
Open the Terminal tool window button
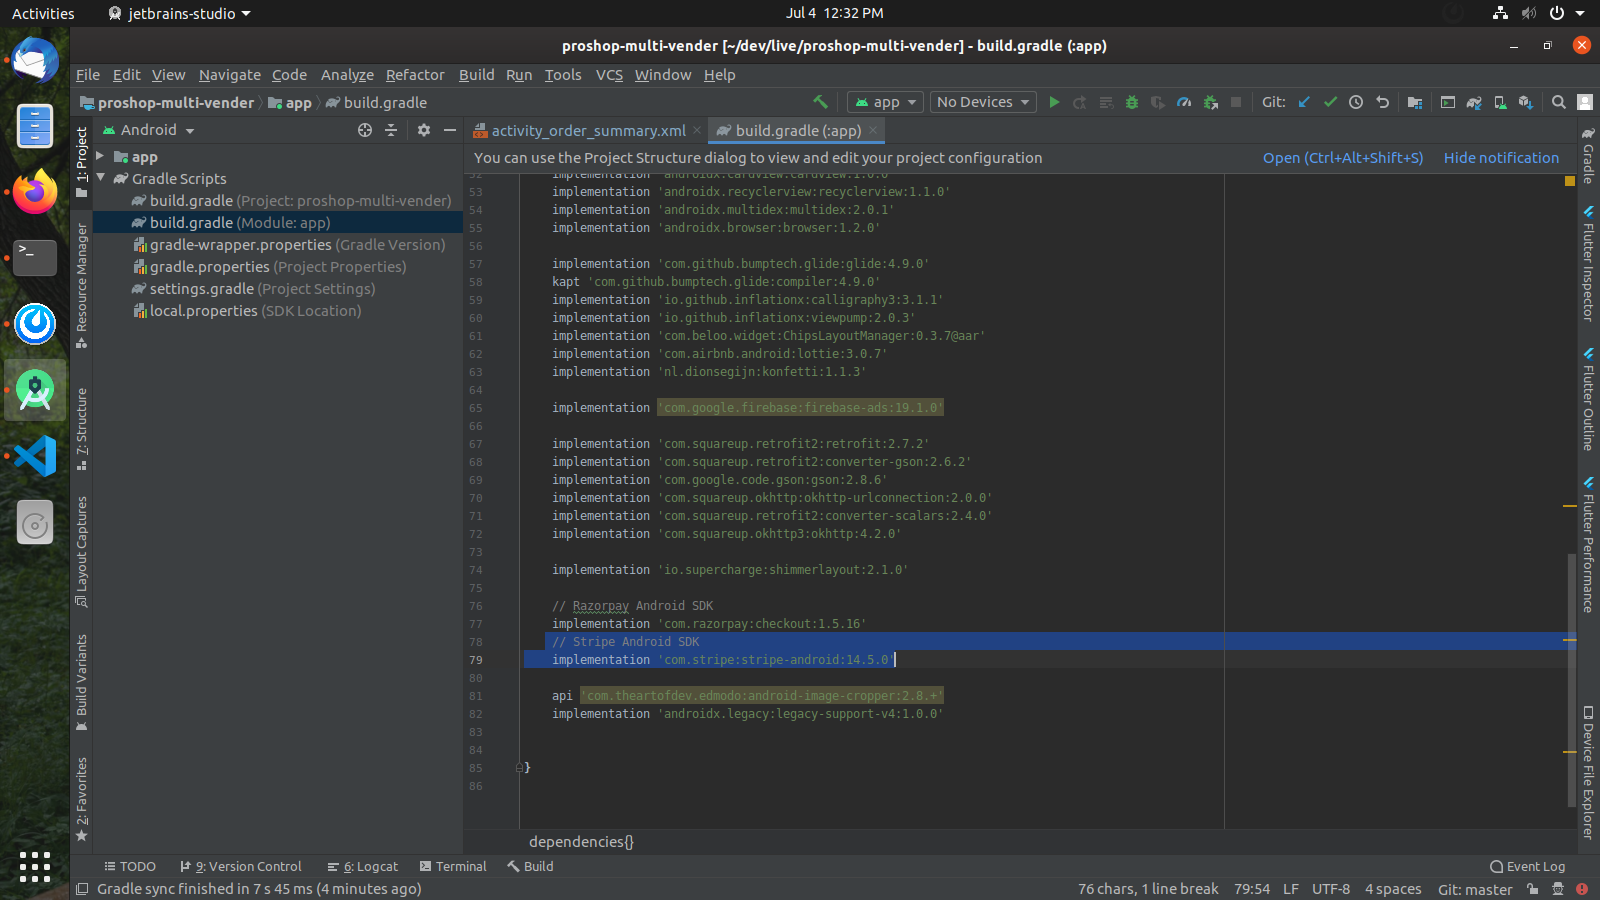point(453,867)
